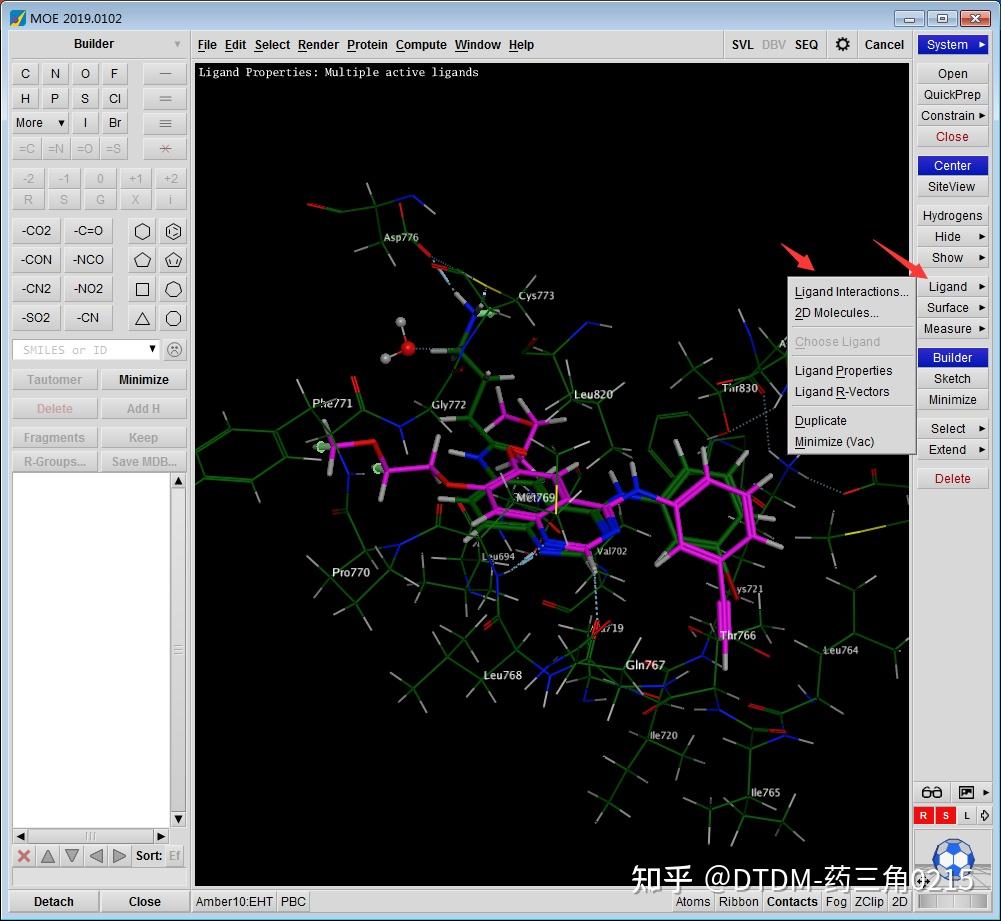Open the Compute menu

click(421, 45)
